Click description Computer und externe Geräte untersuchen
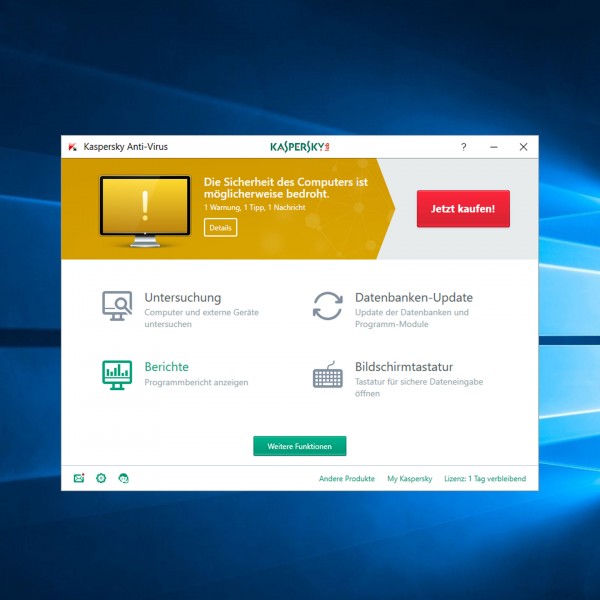 click(x=201, y=318)
